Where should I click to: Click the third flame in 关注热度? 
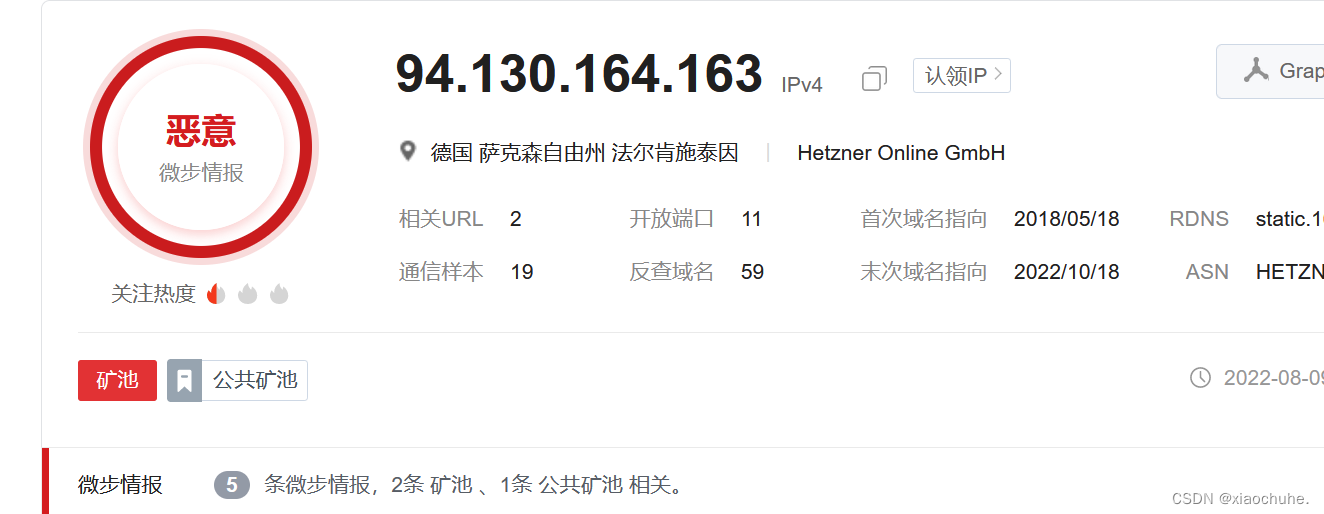tap(279, 294)
